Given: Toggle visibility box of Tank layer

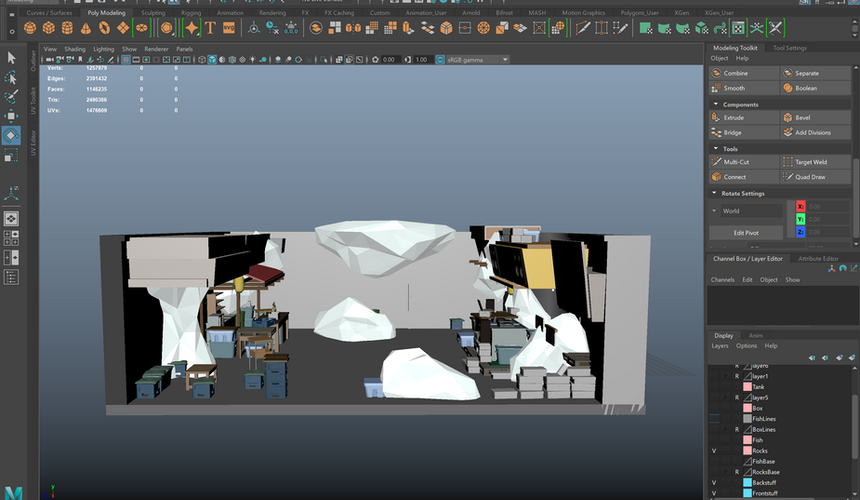Looking at the screenshot, I should pyautogui.click(x=714, y=387).
